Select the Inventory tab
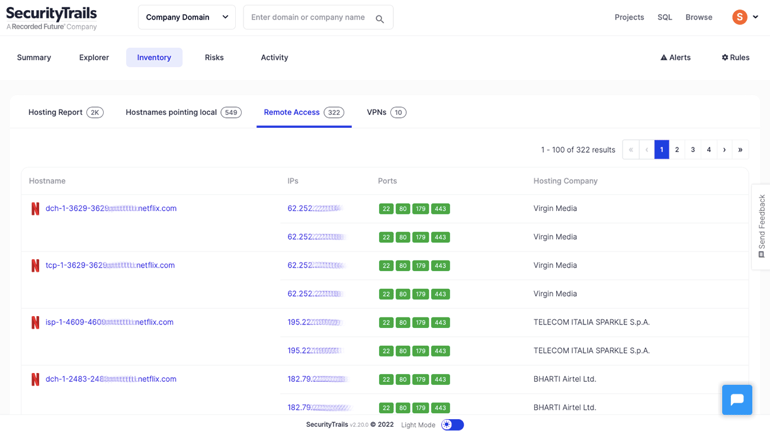 [x=154, y=57]
